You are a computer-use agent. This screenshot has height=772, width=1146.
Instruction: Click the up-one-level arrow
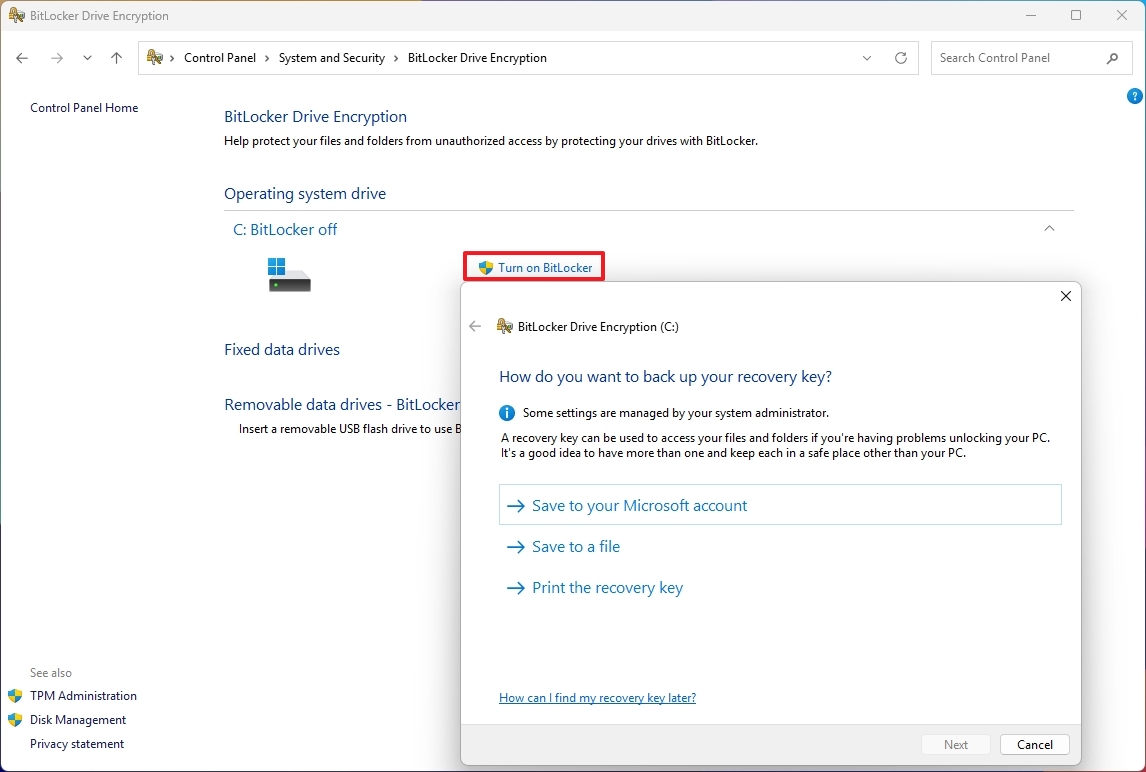116,58
